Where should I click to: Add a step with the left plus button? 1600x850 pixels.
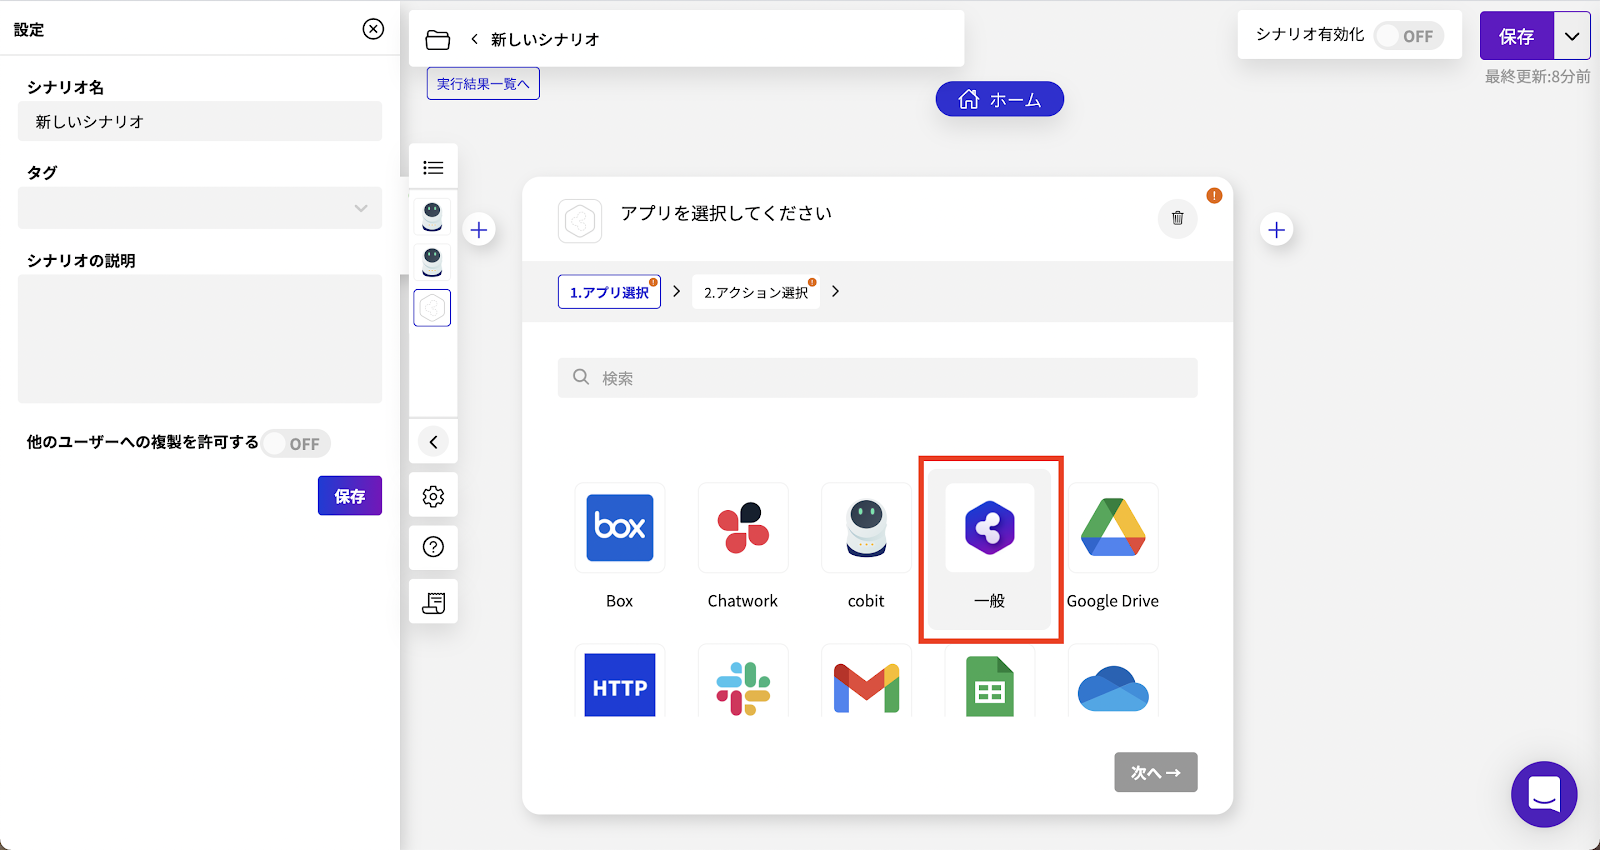479,230
